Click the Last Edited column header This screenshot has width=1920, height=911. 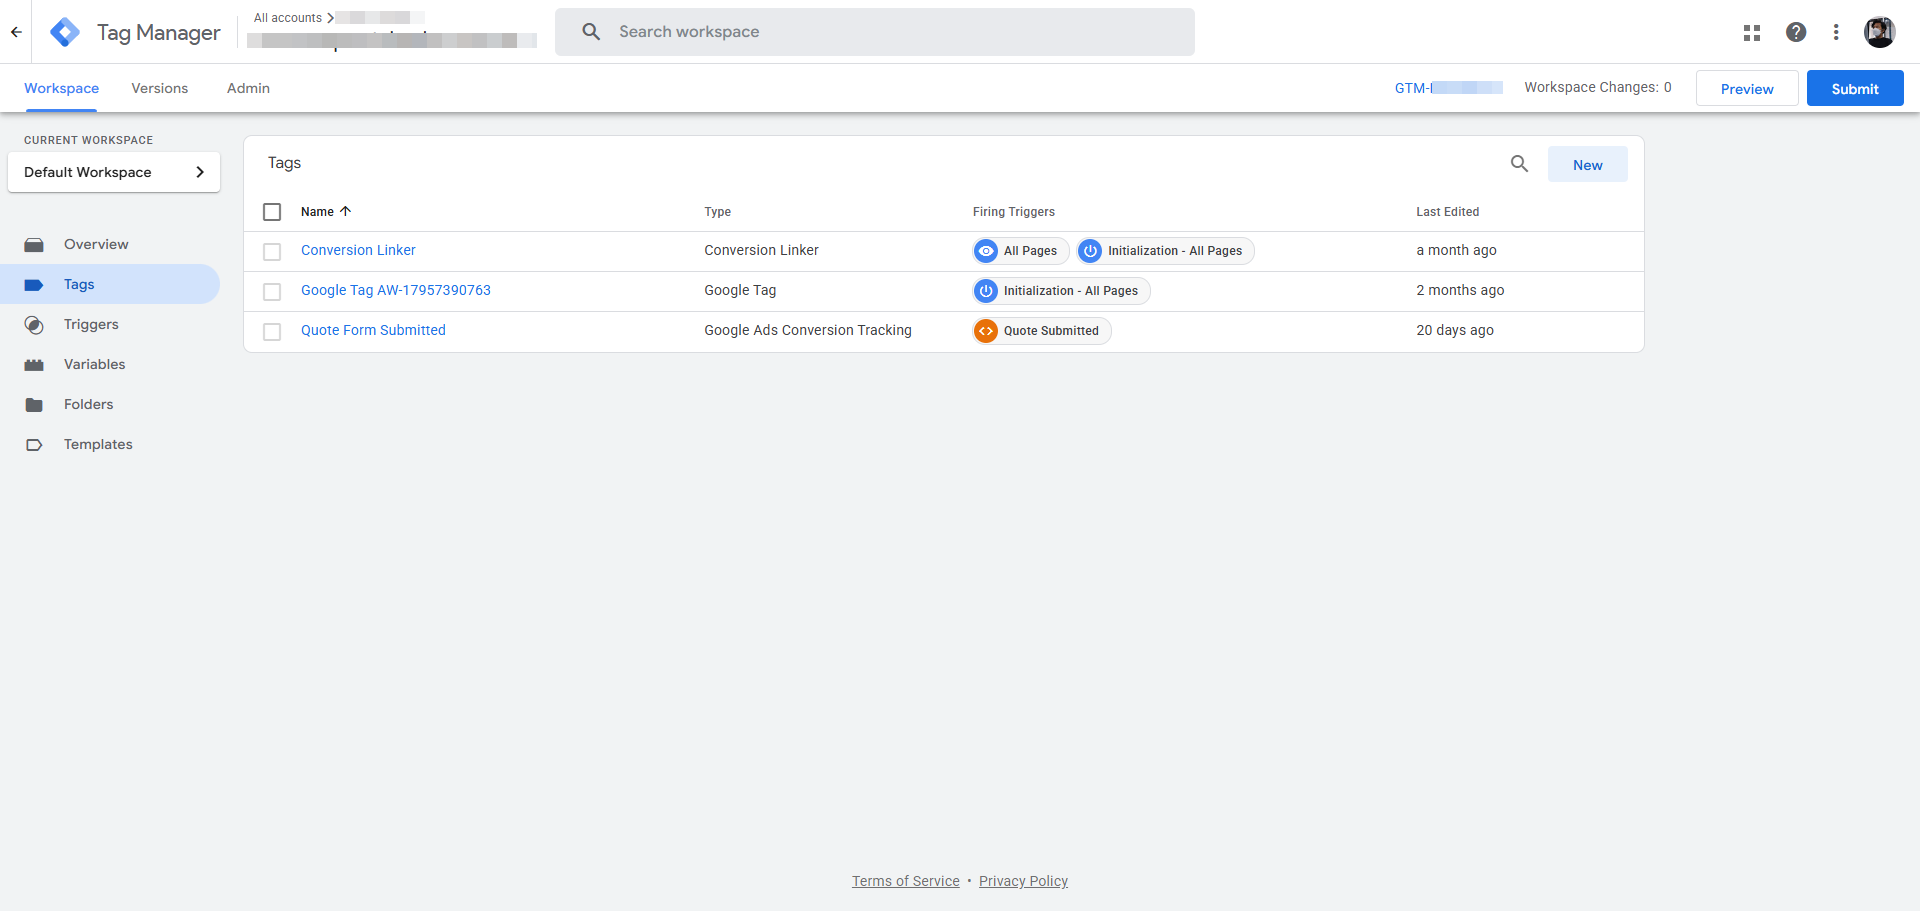pyautogui.click(x=1447, y=211)
